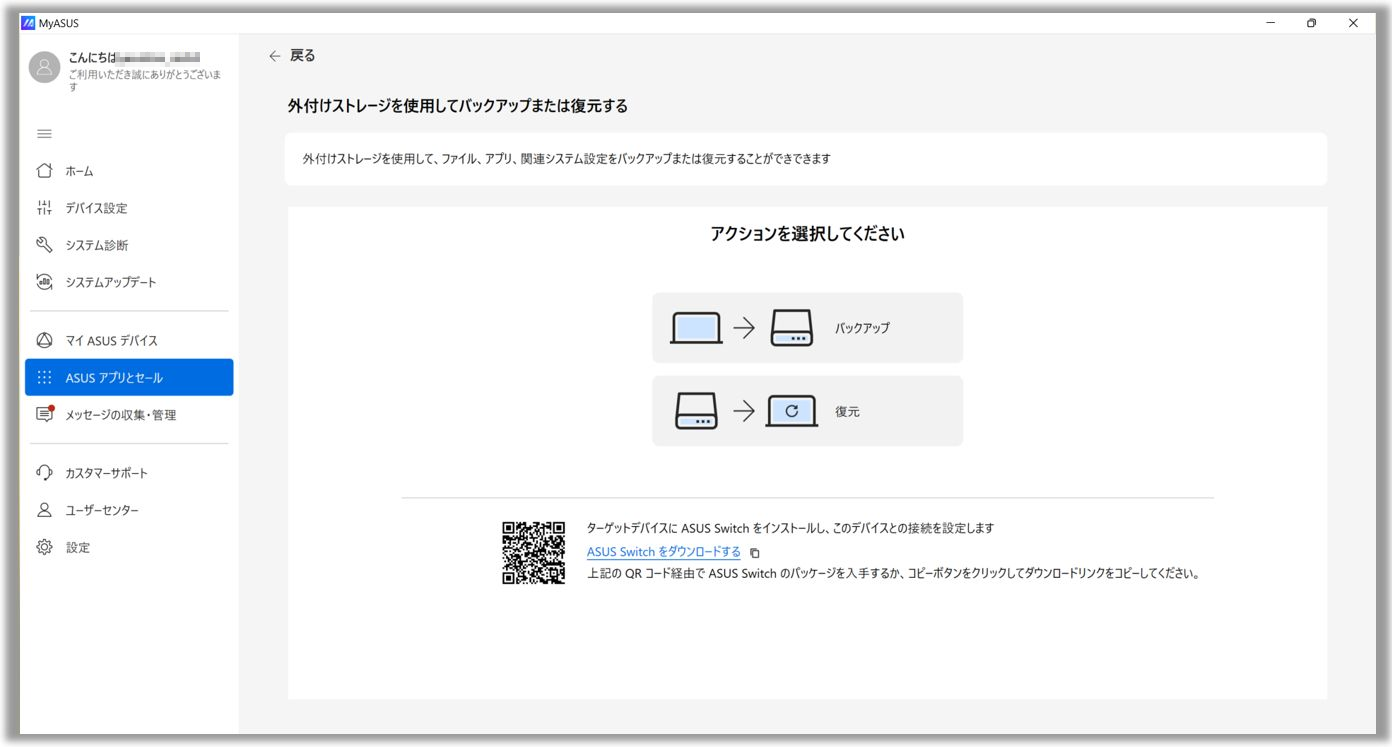The image size is (1392, 747).
Task: Click the back arrow beside 戻る
Action: pyautogui.click(x=275, y=56)
